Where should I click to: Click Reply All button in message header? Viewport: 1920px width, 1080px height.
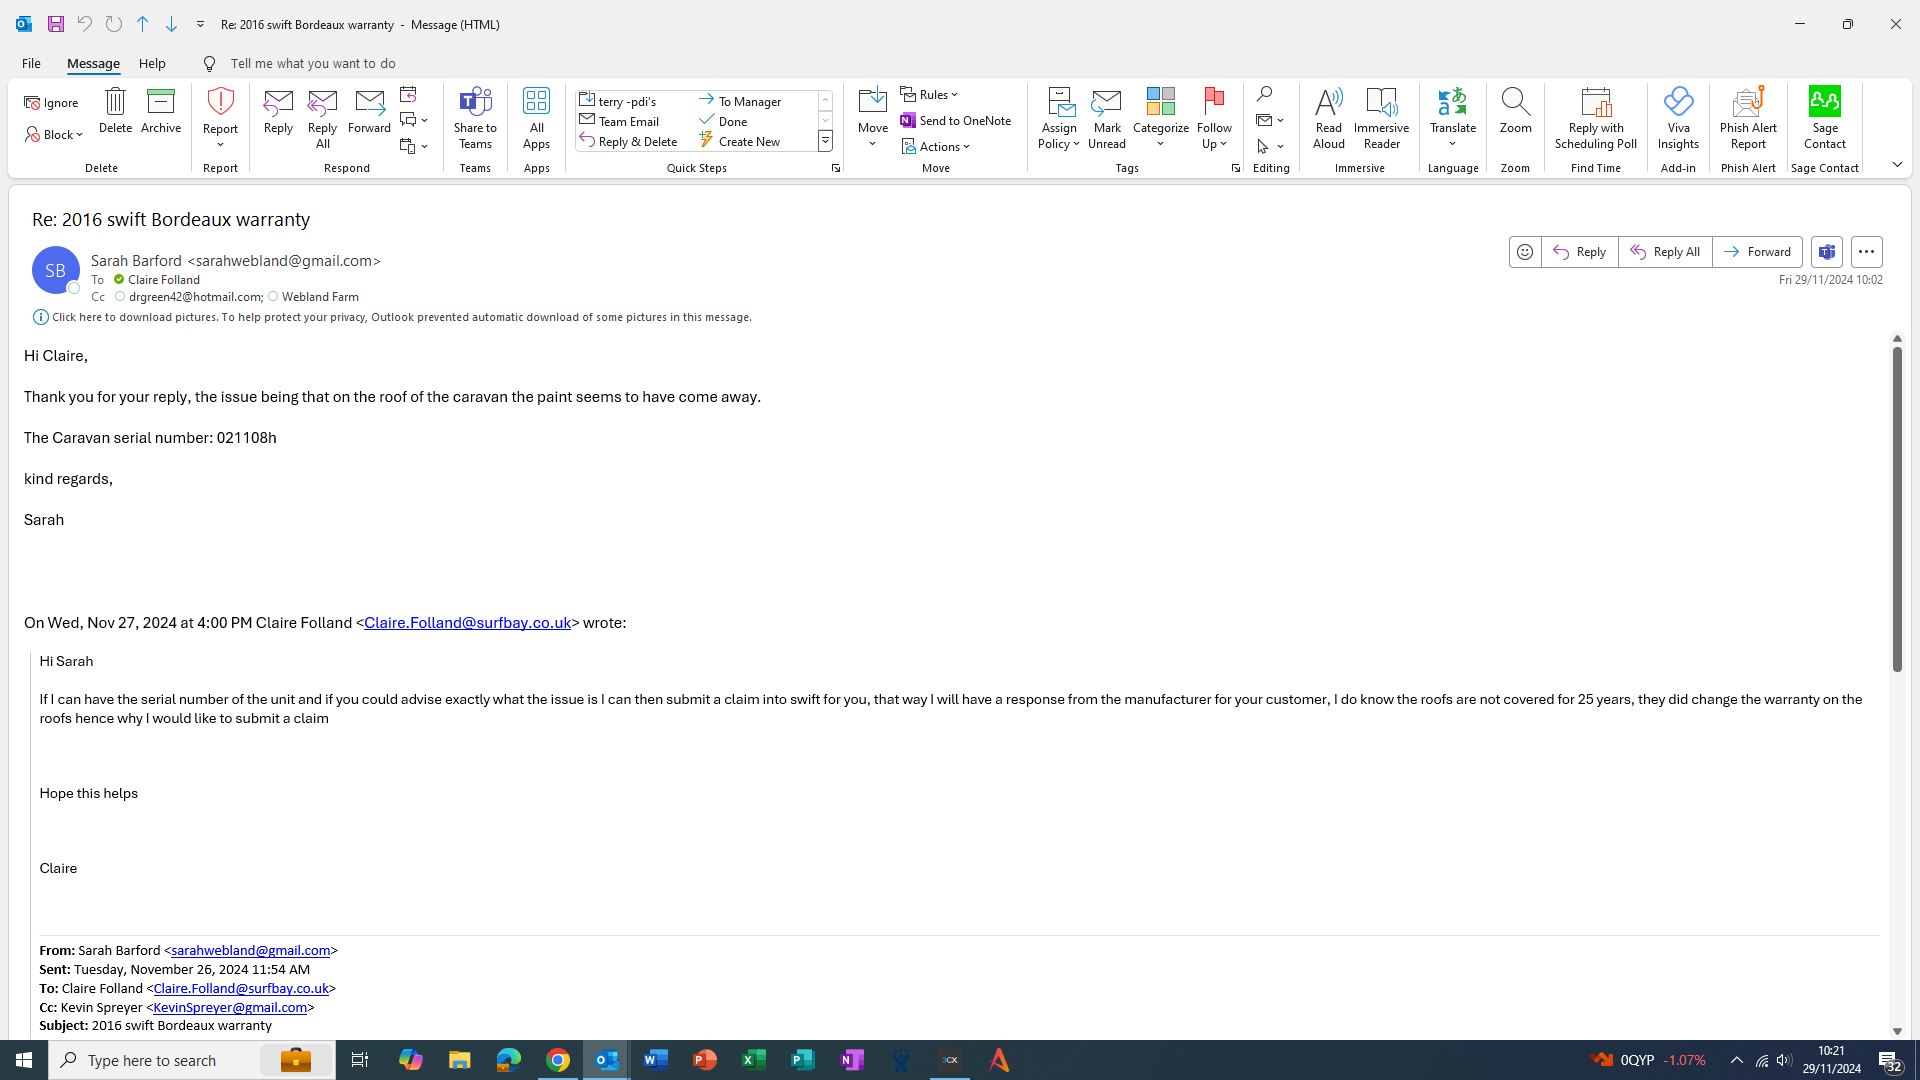coord(1665,252)
